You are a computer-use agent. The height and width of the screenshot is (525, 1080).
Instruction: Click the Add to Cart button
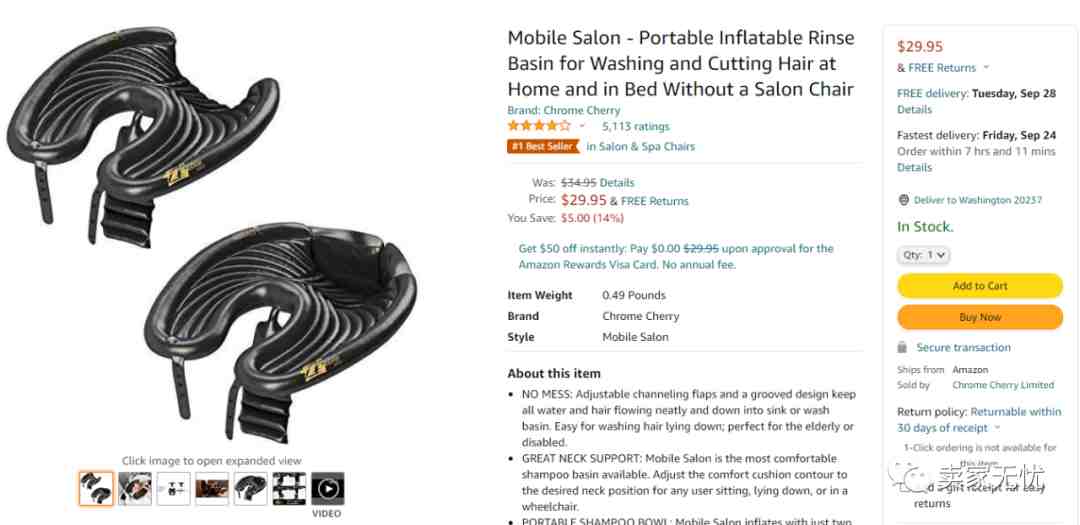click(979, 286)
